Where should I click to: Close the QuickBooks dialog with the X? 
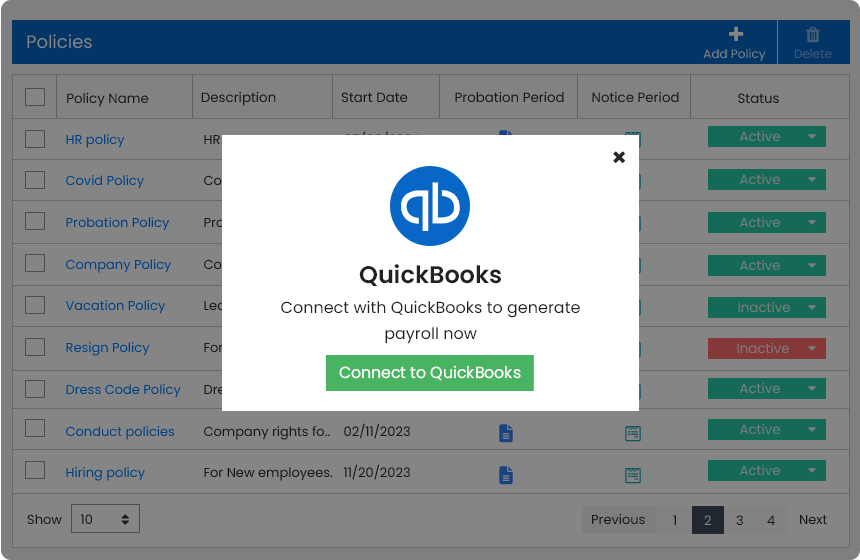619,157
